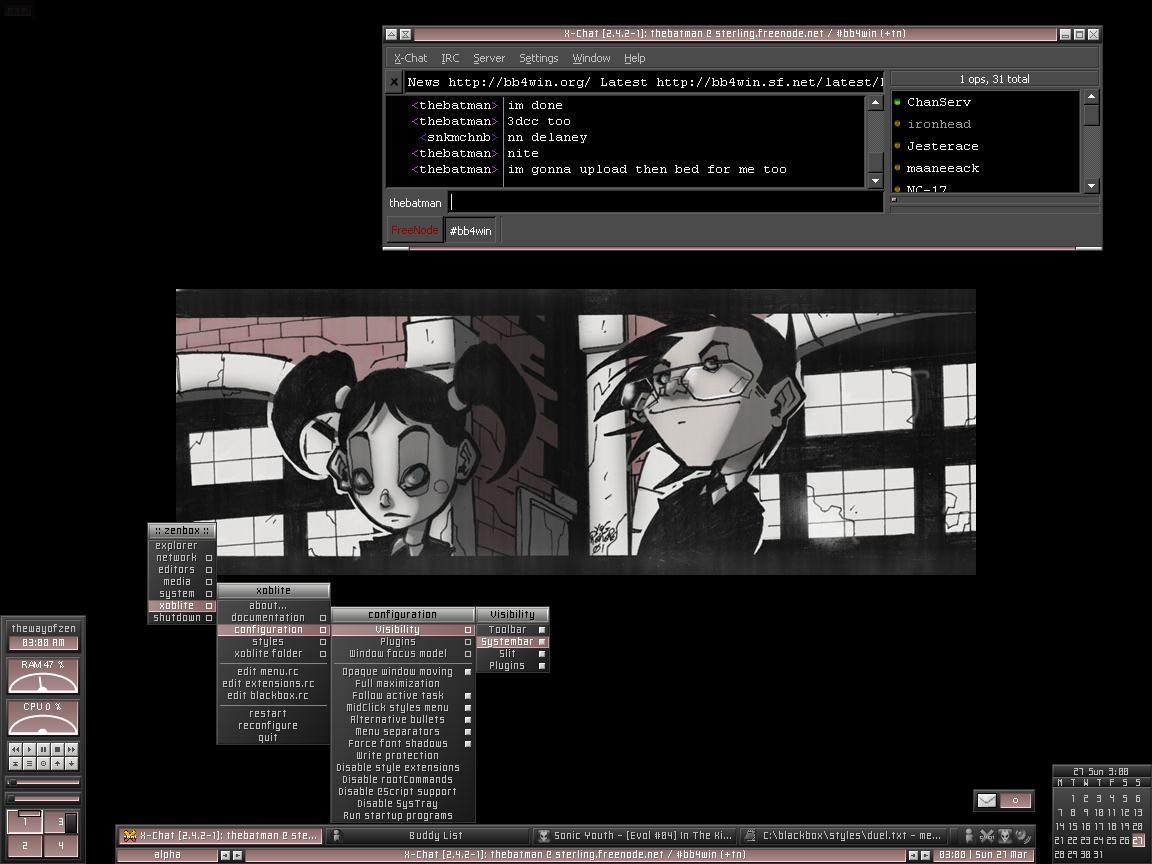Adjust the lower slider below media controls
Image resolution: width=1152 pixels, height=864 pixels.
(x=43, y=798)
